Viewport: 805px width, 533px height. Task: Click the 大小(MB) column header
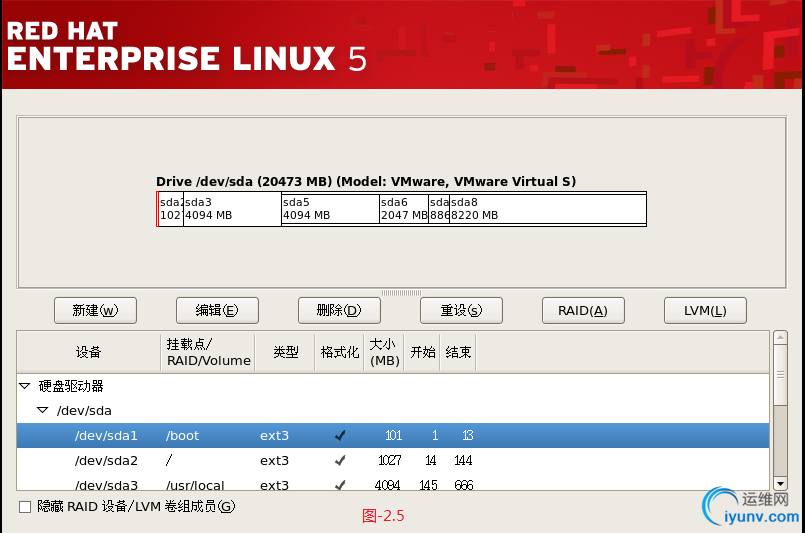[x=384, y=352]
